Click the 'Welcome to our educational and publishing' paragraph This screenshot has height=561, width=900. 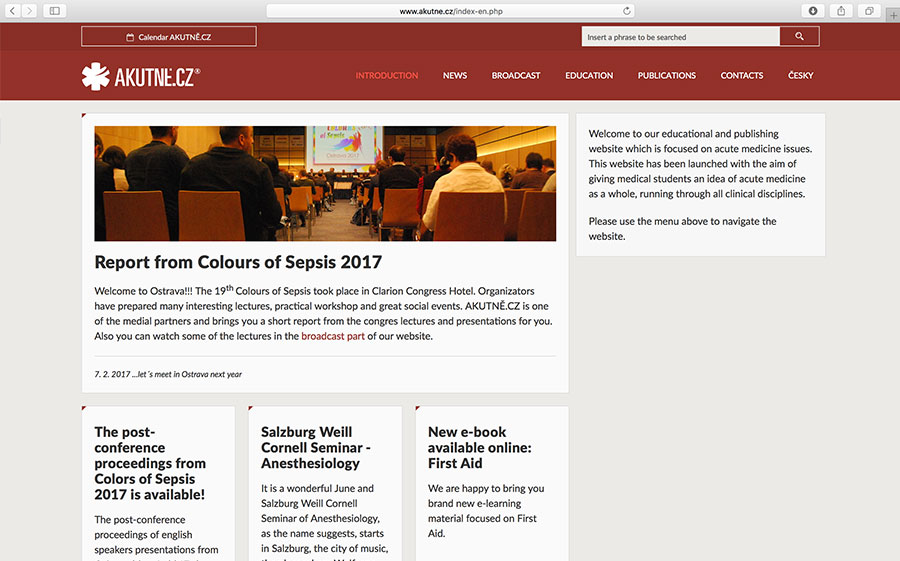tap(700, 164)
